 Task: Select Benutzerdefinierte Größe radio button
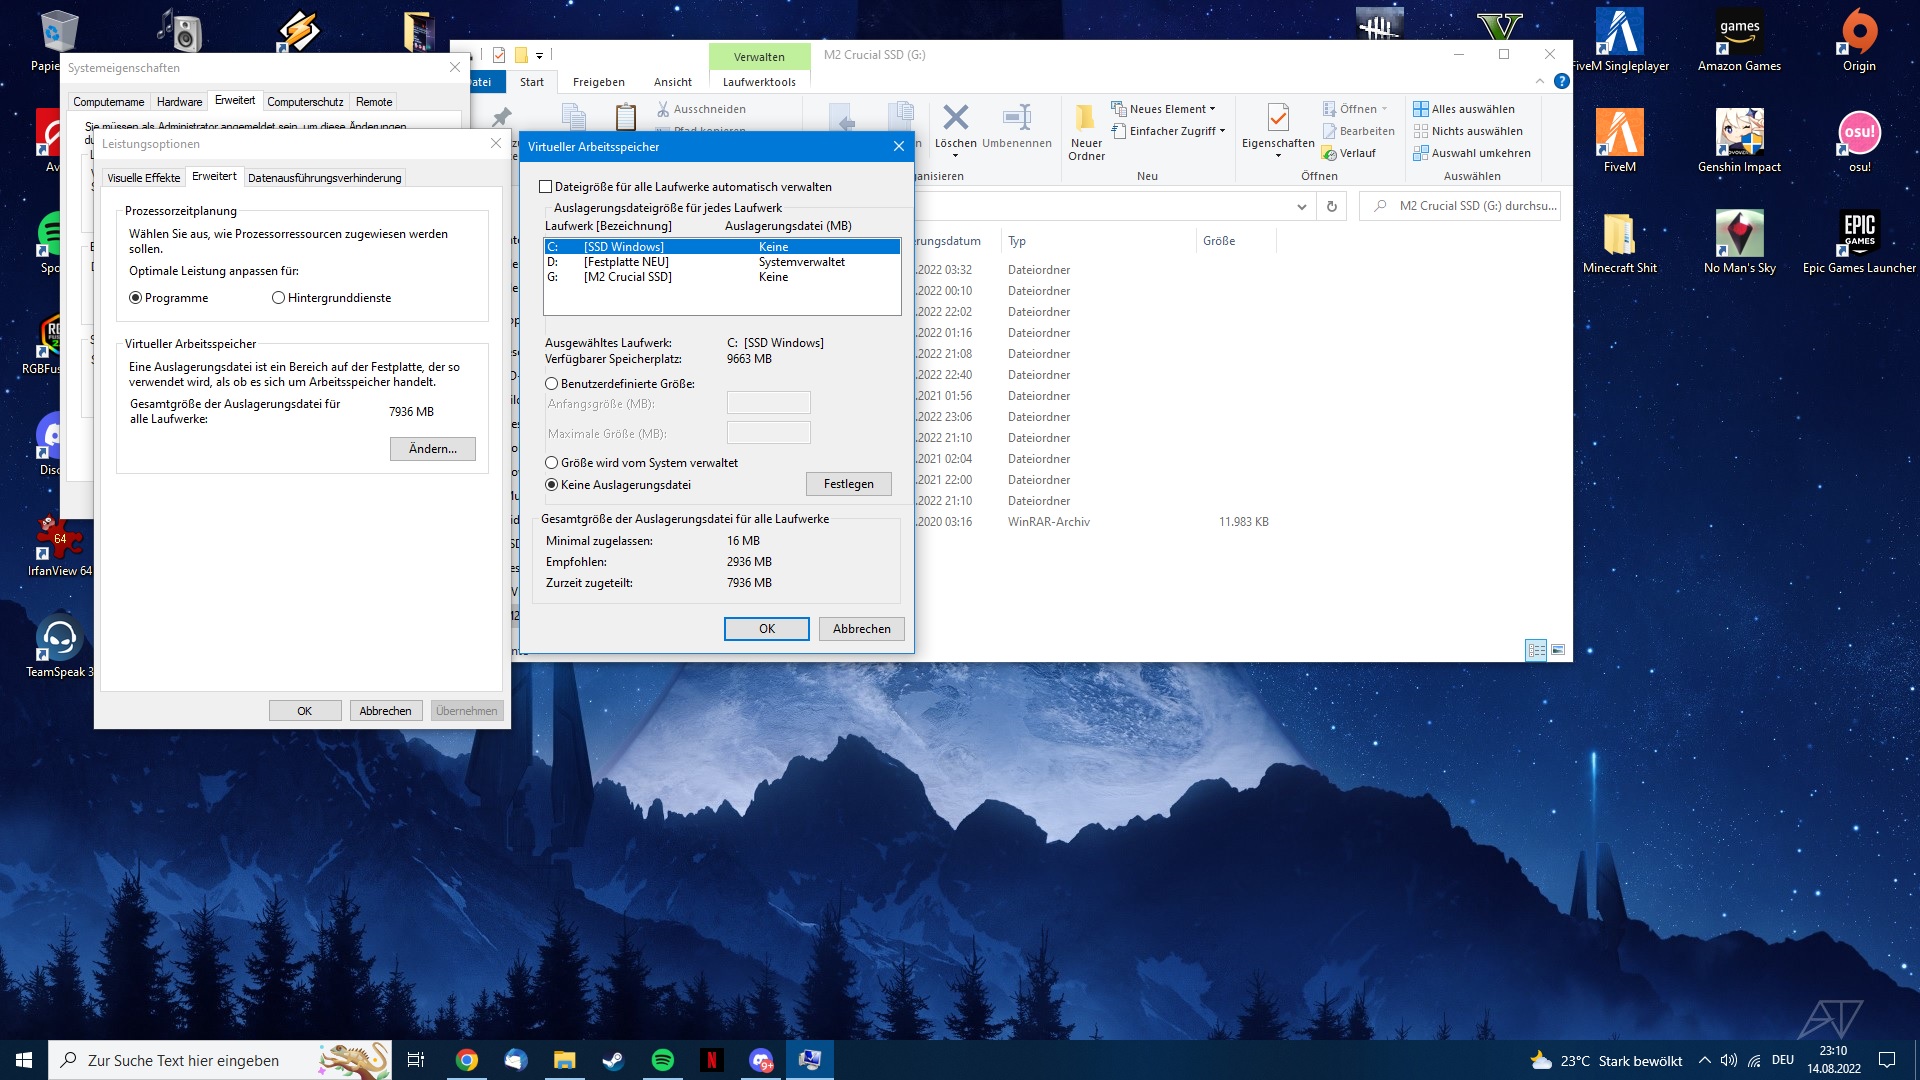pos(552,384)
